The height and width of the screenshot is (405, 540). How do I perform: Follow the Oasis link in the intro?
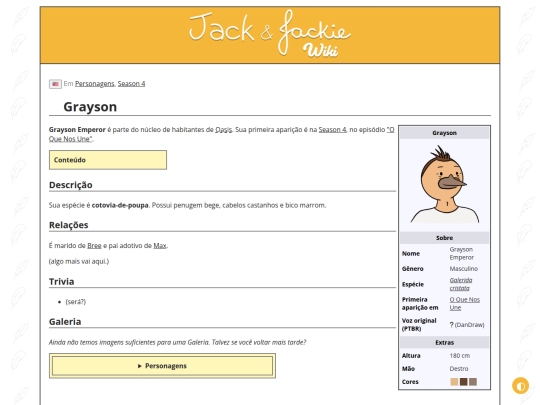224,130
